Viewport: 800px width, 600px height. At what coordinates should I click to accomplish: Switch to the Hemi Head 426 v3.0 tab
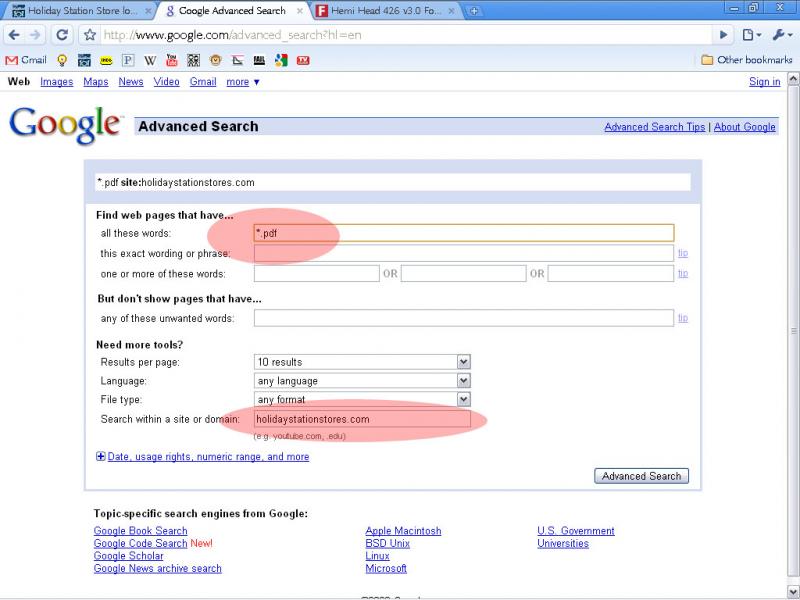click(x=385, y=11)
